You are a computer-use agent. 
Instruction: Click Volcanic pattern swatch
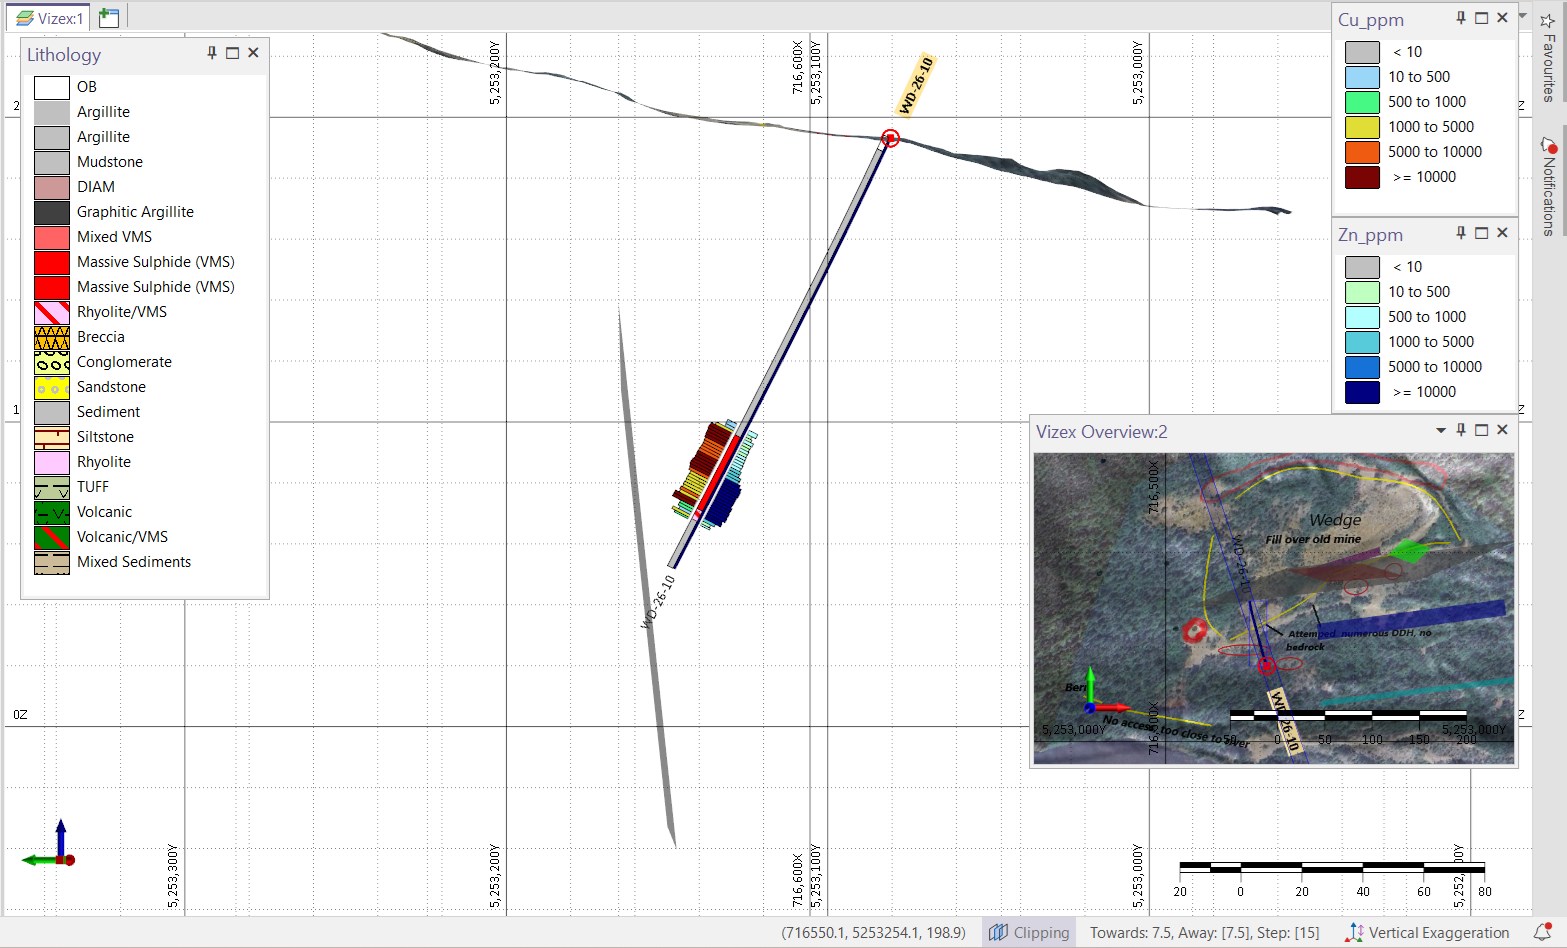pyautogui.click(x=52, y=512)
